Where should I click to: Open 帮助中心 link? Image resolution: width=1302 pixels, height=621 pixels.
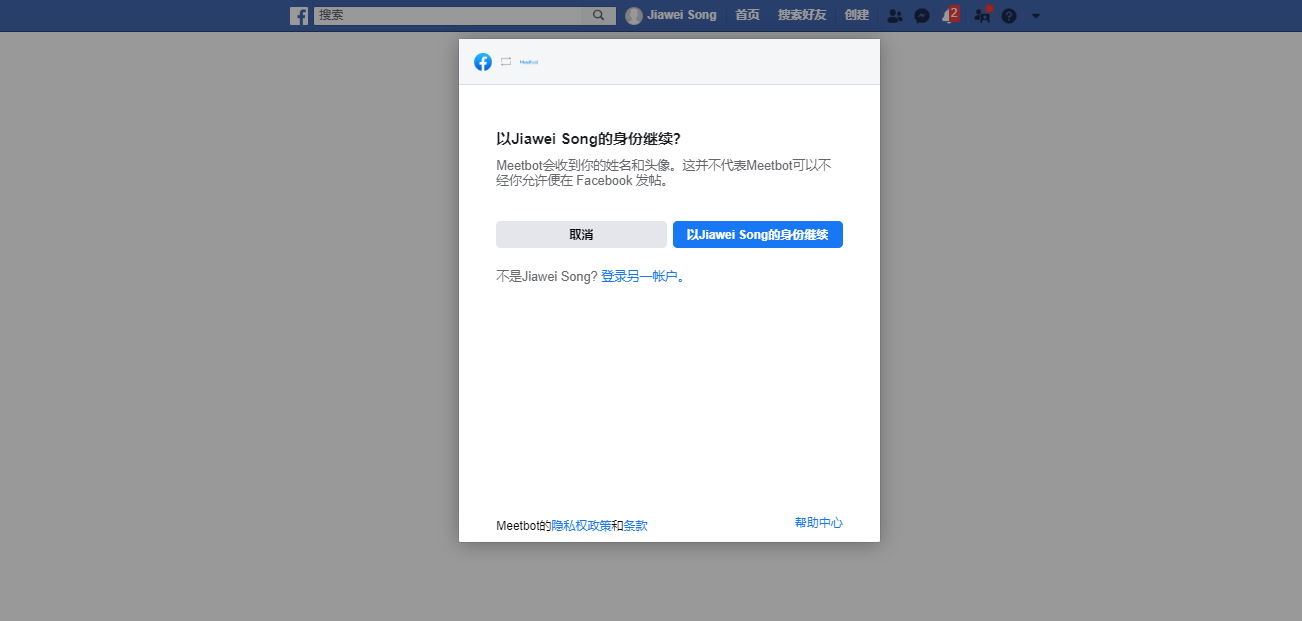coord(819,522)
